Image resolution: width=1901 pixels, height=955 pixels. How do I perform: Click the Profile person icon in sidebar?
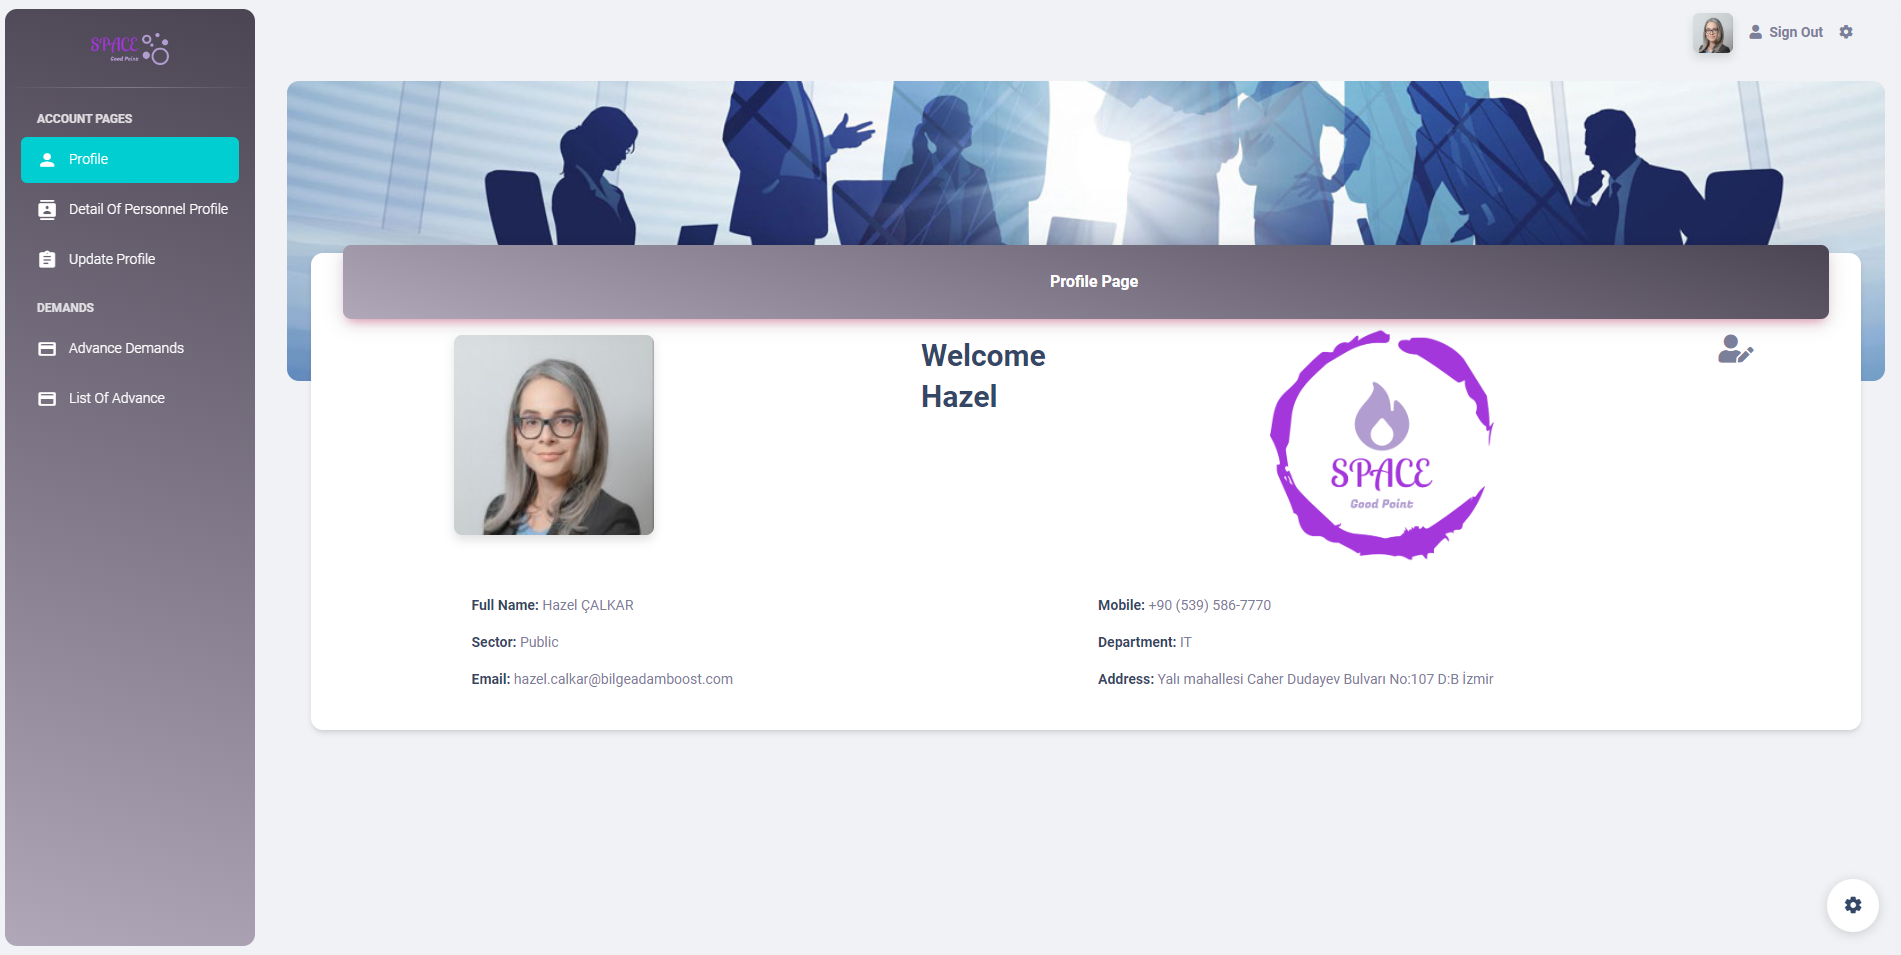(47, 160)
